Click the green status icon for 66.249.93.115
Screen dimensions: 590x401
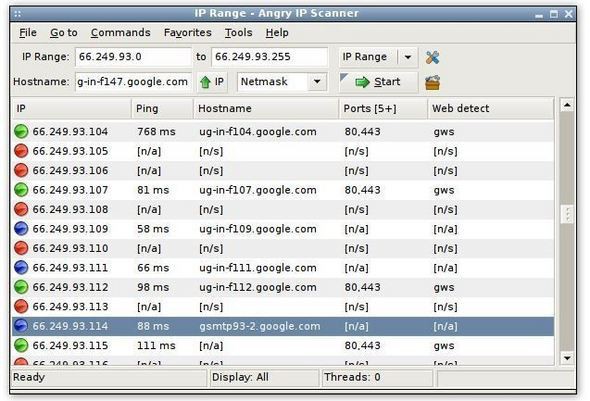tap(21, 345)
